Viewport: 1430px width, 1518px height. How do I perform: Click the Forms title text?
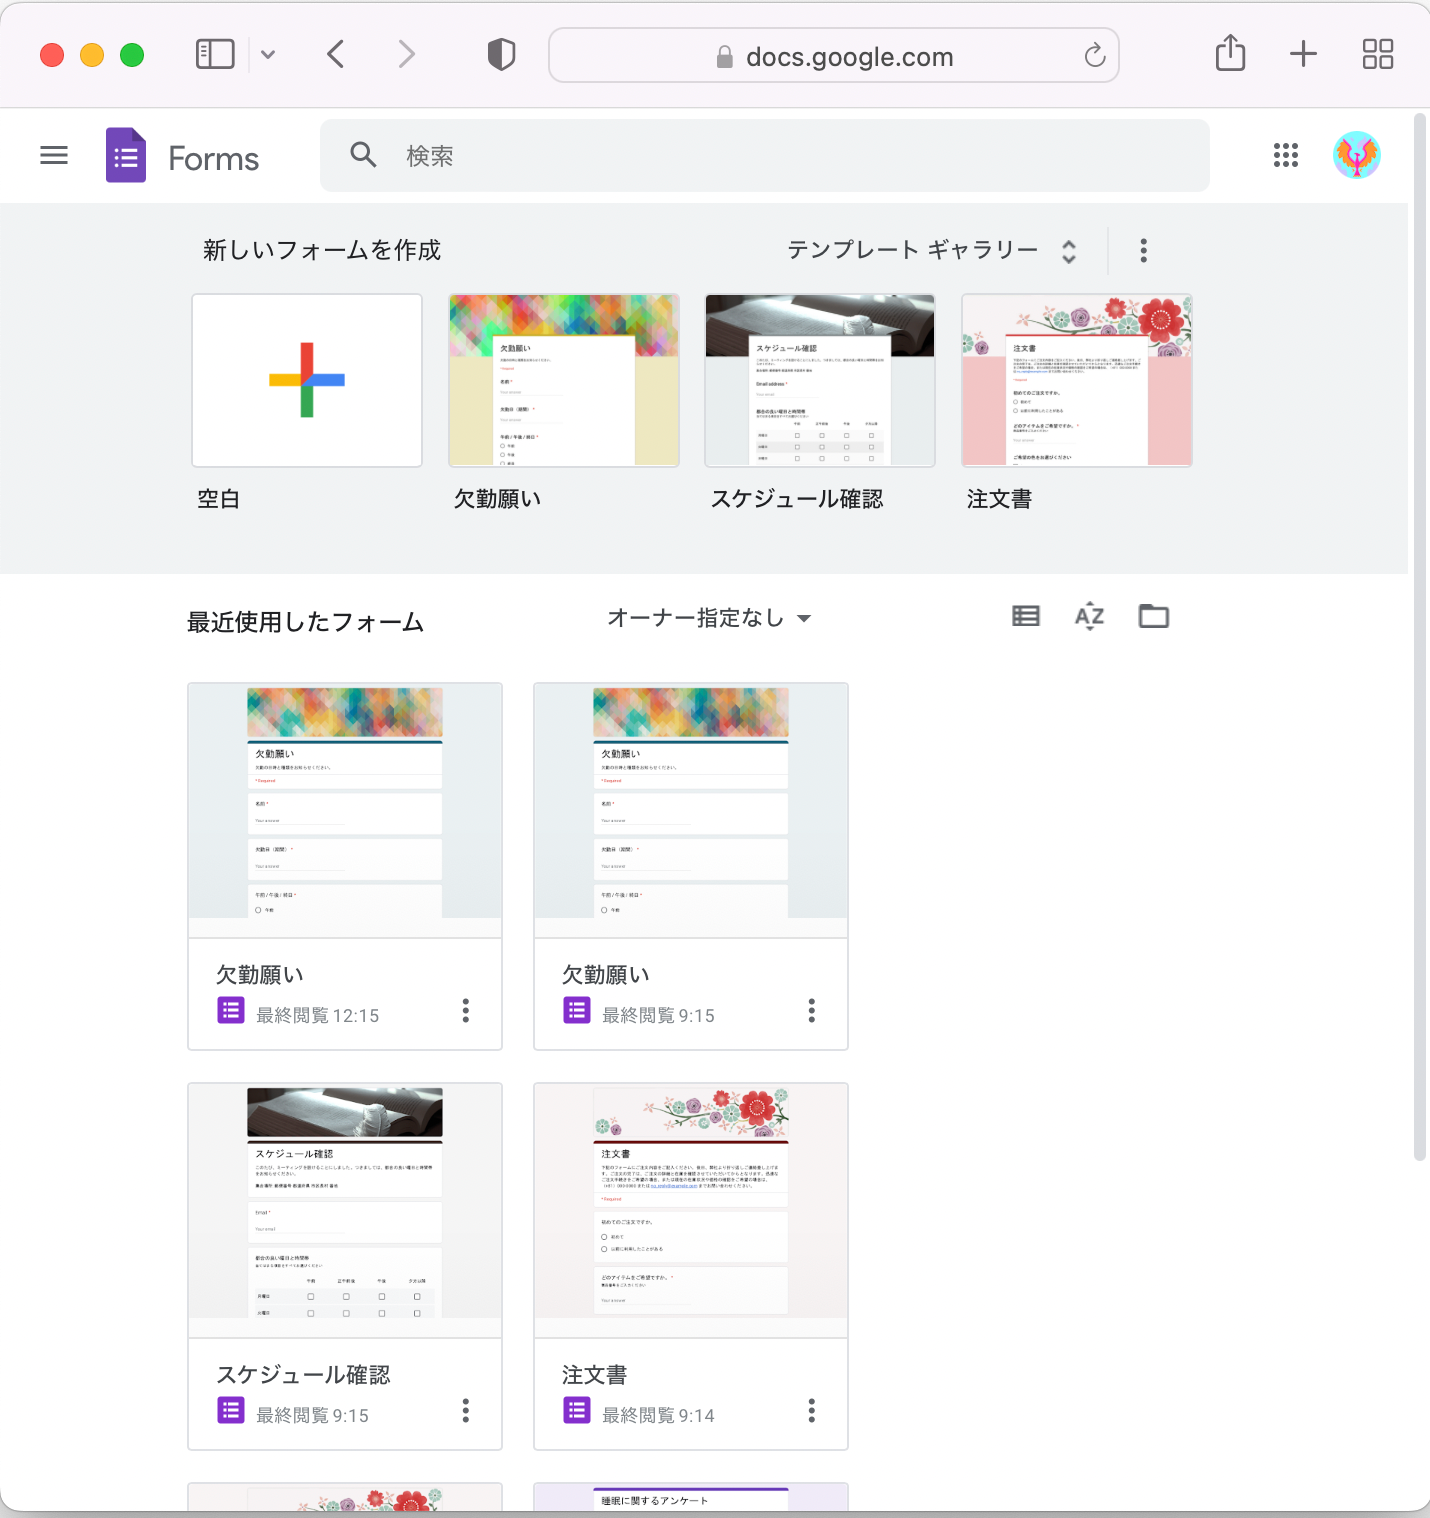(214, 158)
